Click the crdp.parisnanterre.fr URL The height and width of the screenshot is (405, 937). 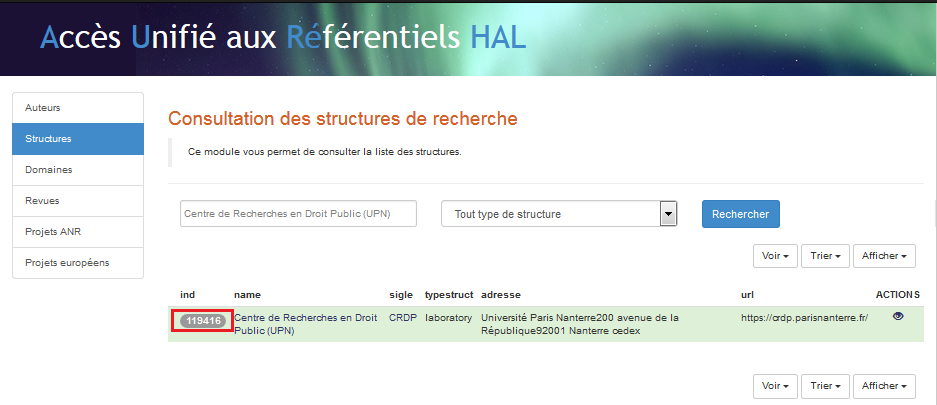pos(804,318)
